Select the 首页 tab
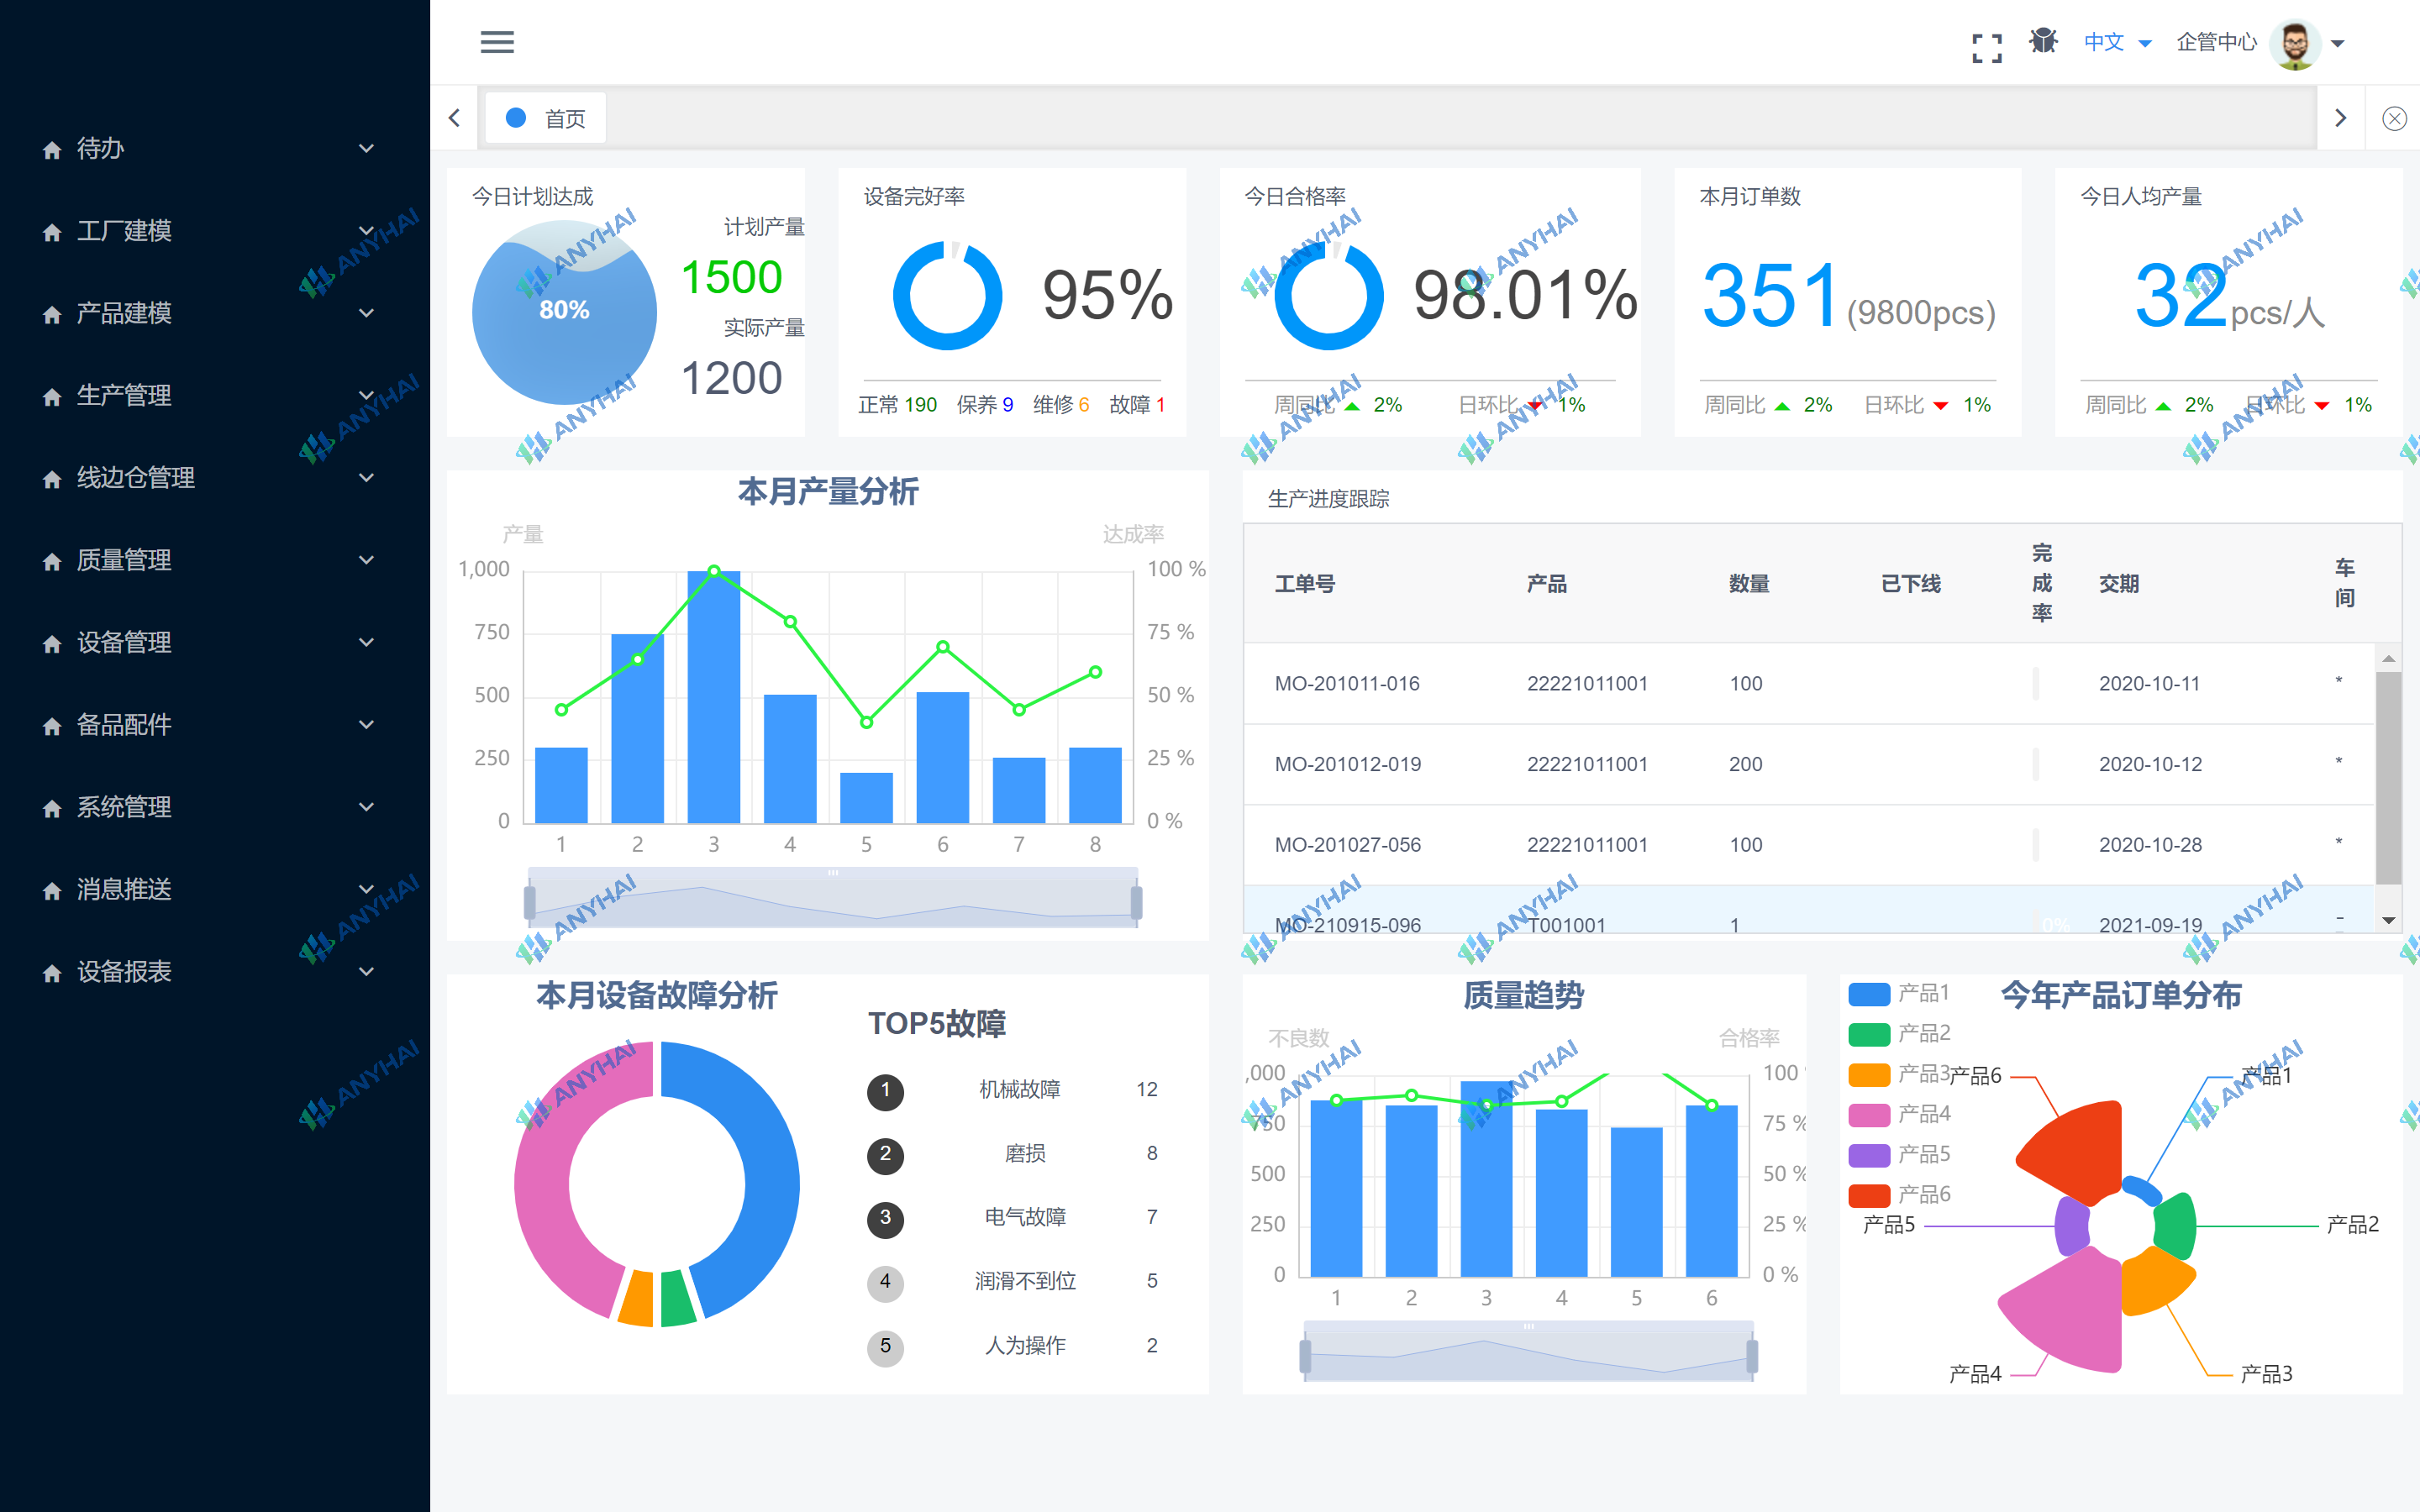The image size is (2420, 1512). 546,119
